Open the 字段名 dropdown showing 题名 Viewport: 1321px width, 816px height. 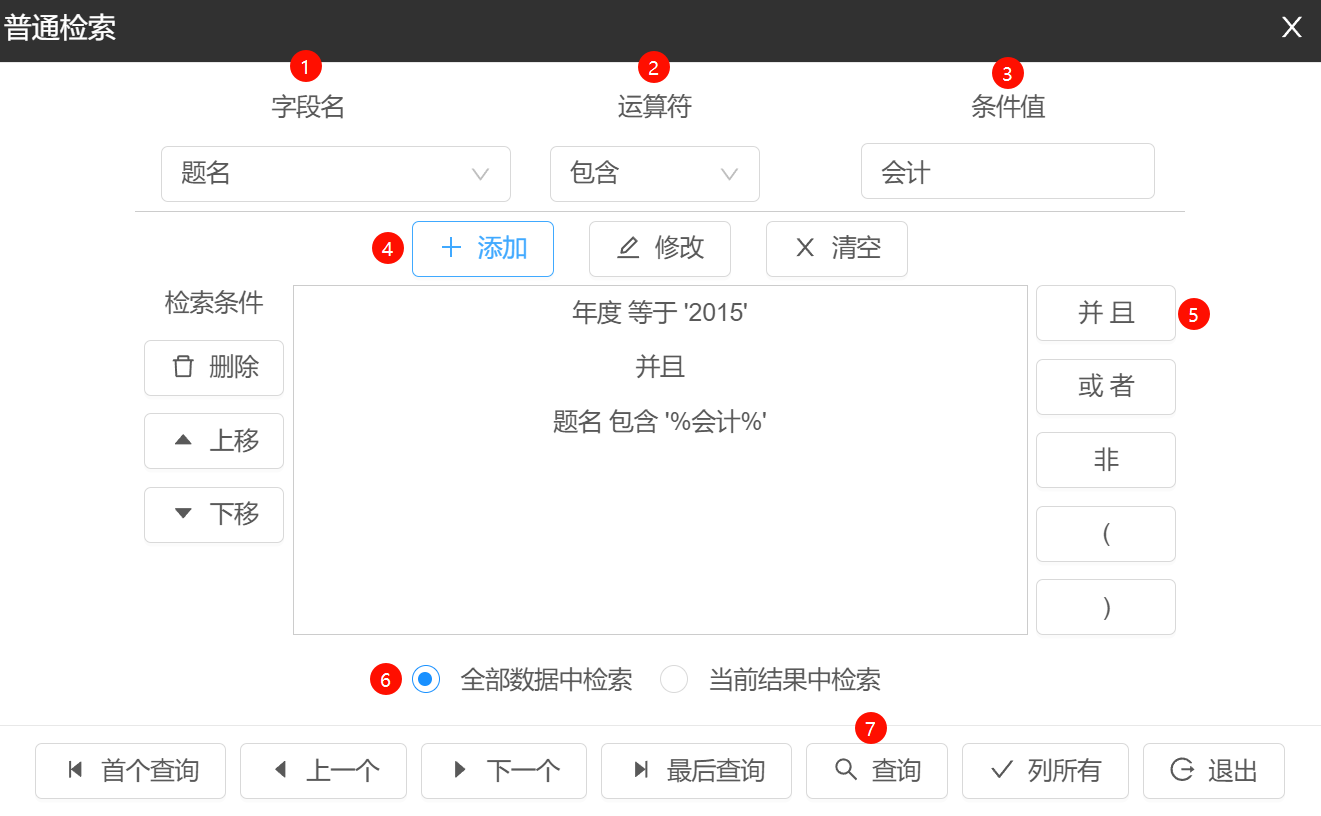(x=335, y=174)
